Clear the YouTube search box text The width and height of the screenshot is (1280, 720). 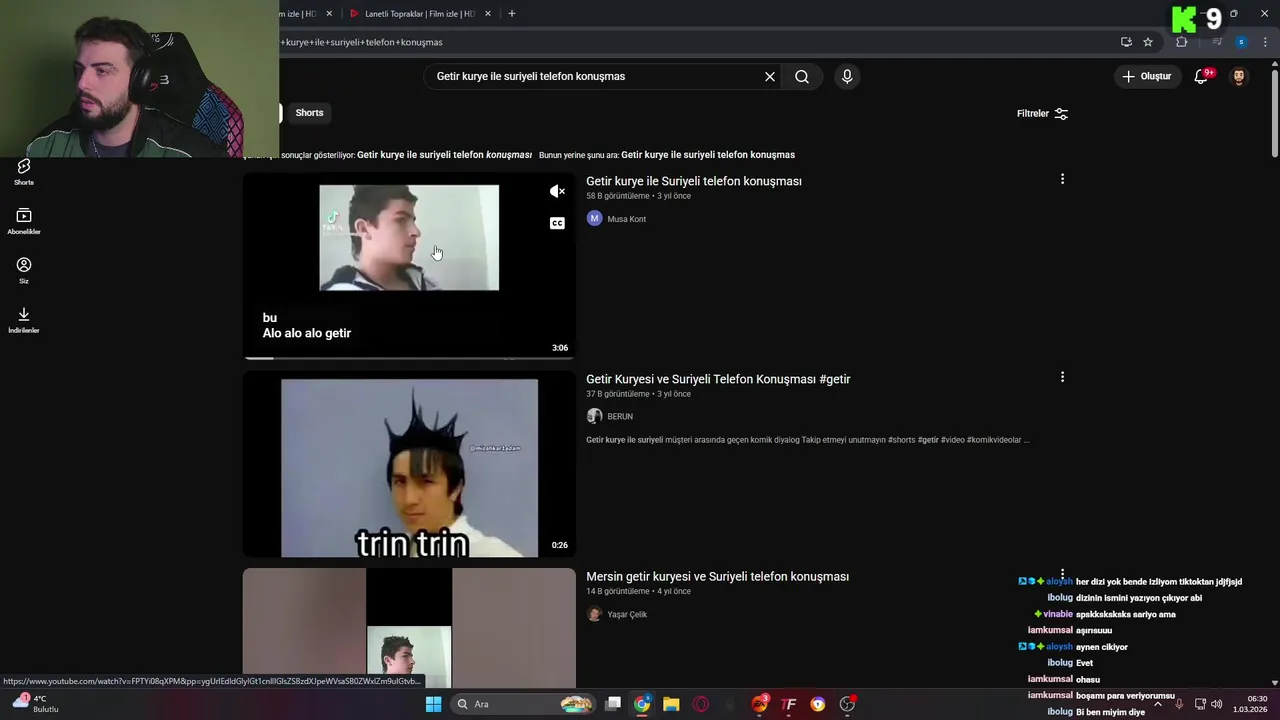click(770, 76)
